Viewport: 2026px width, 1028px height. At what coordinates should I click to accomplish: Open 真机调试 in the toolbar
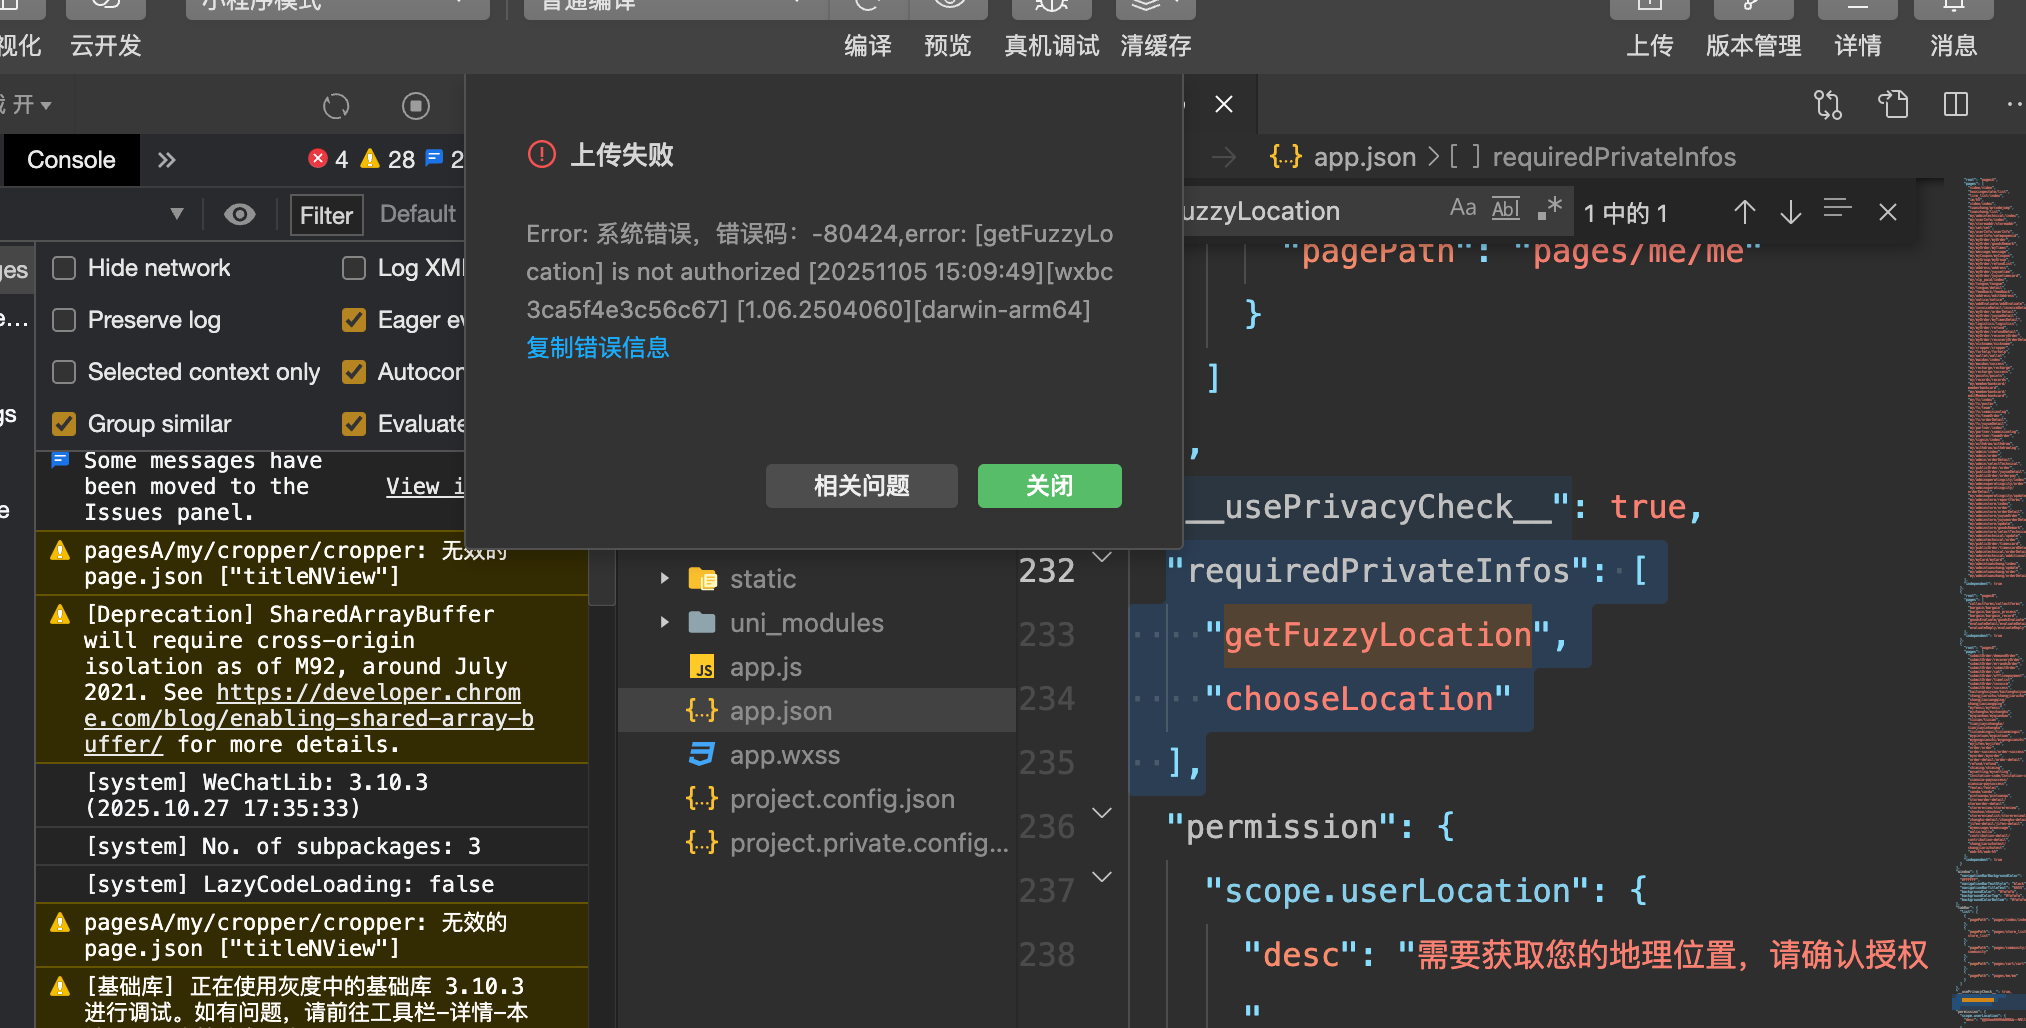click(1052, 46)
